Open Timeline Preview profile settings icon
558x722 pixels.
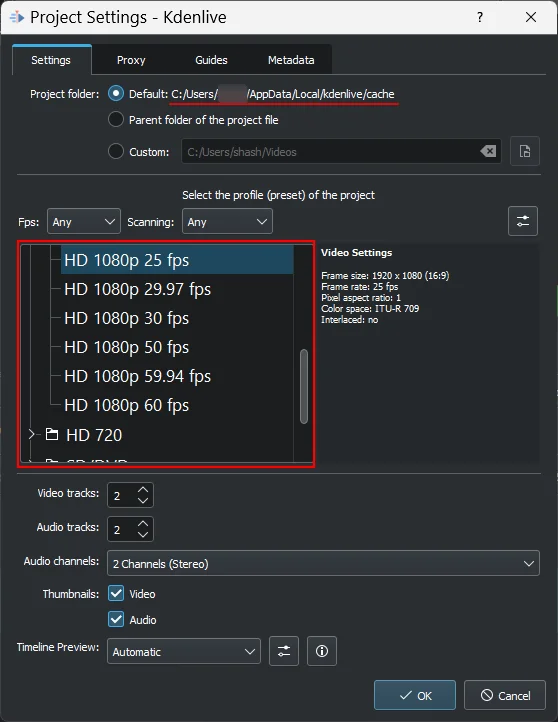(x=284, y=651)
